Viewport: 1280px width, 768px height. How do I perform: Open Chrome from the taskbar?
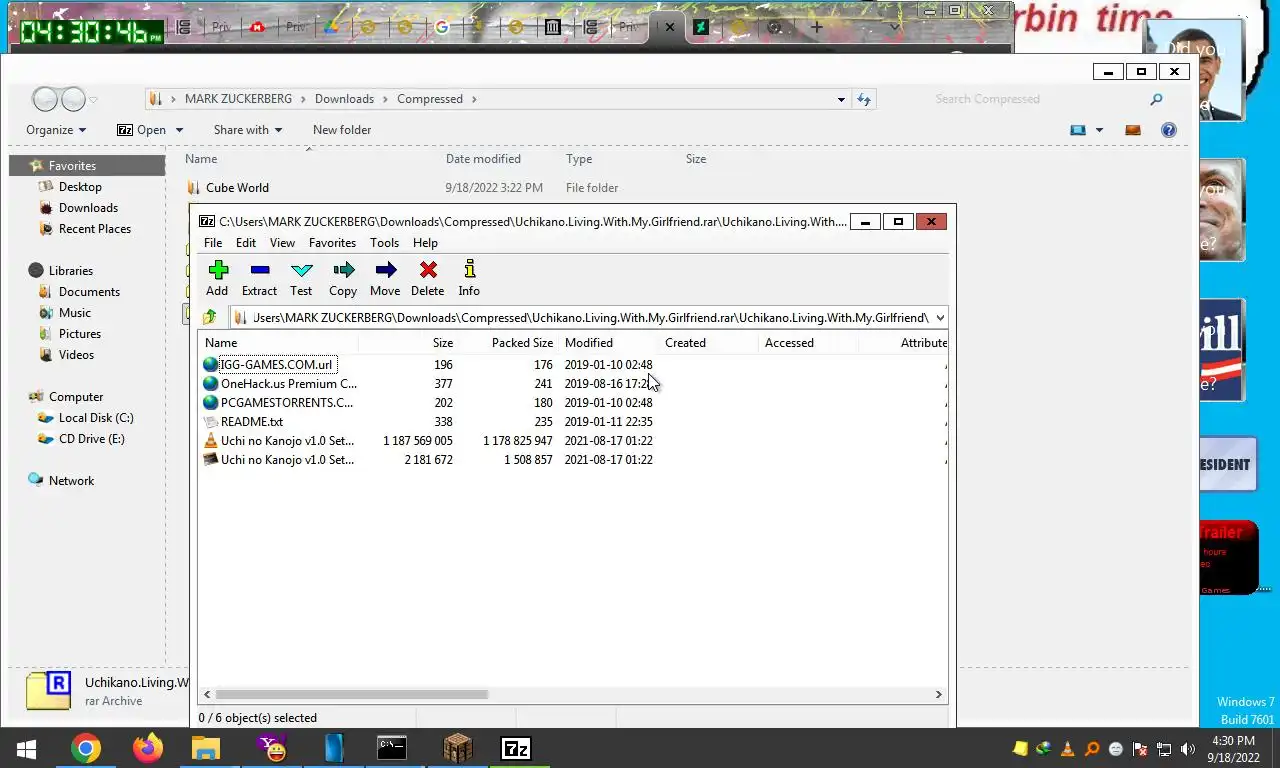pos(86,748)
